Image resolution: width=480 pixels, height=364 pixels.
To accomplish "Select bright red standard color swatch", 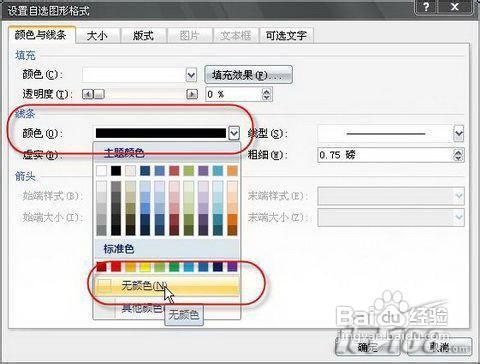I will tap(116, 267).
